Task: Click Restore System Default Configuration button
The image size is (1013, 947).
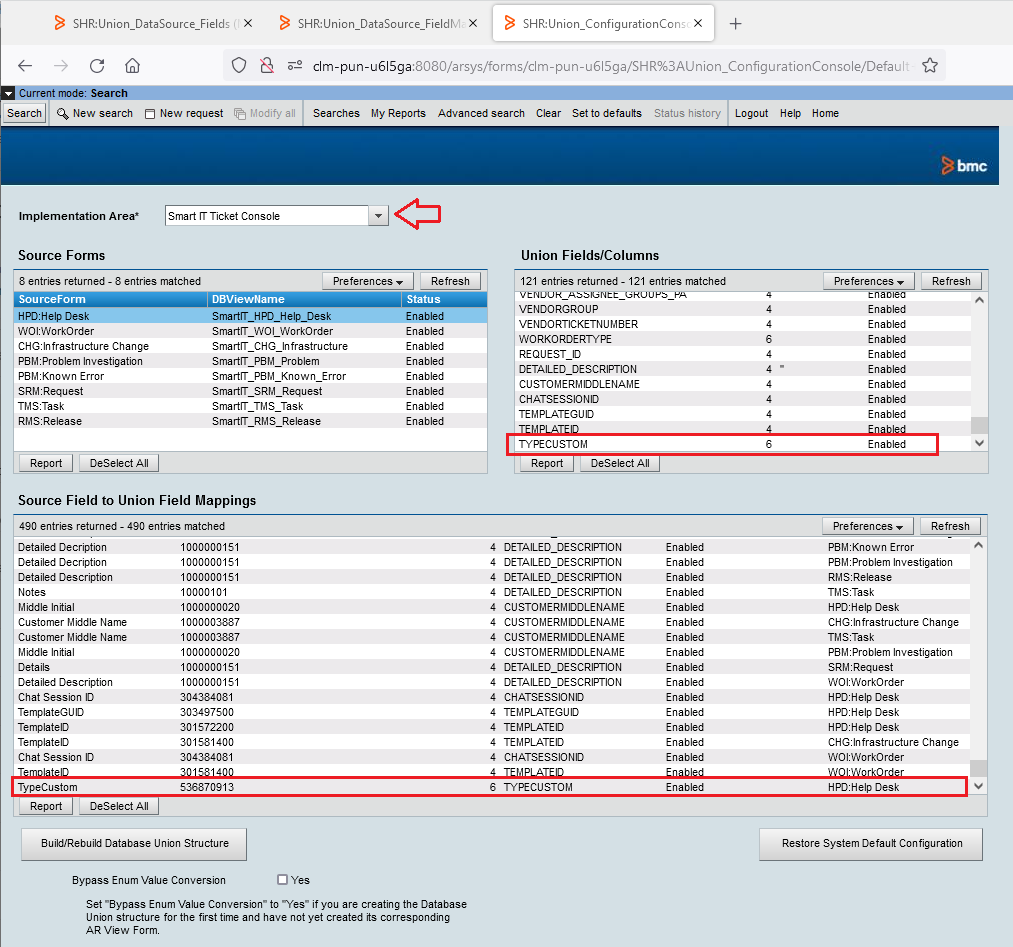Action: pyautogui.click(x=871, y=843)
